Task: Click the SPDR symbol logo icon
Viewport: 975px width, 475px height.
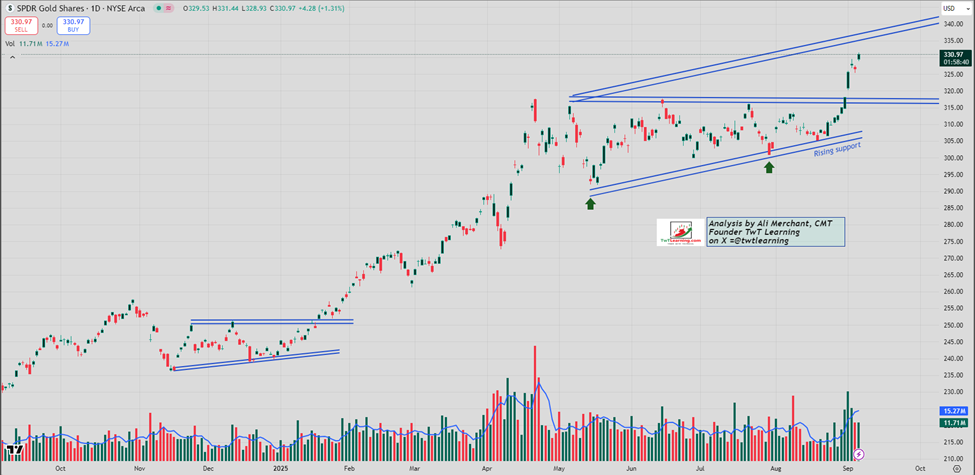Action: (10, 7)
